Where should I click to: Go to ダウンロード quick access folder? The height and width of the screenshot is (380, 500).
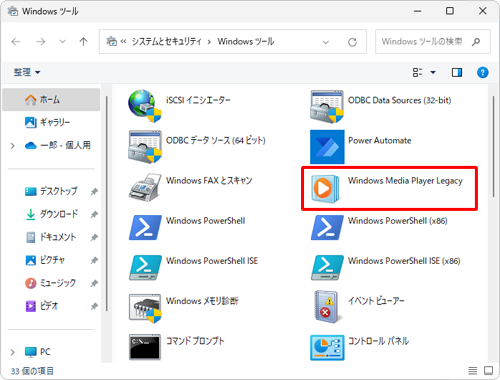[x=51, y=214]
